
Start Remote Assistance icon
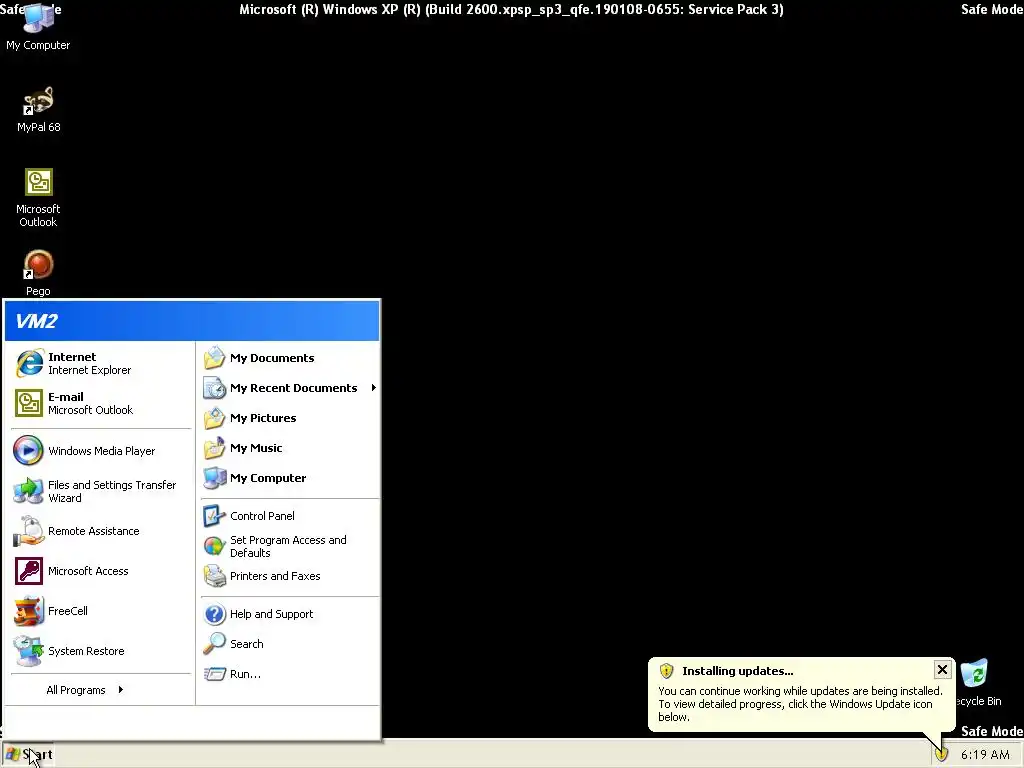(x=28, y=531)
